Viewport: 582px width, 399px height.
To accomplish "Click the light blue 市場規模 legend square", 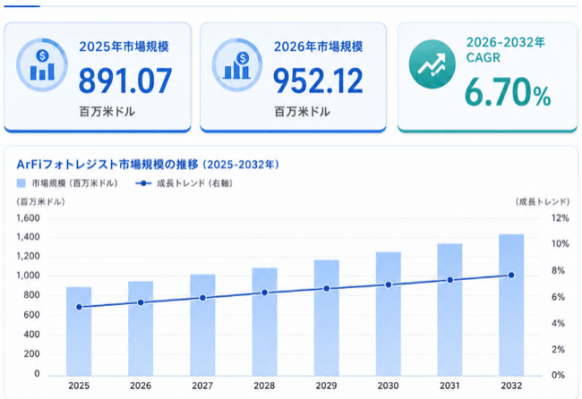I will pos(22,183).
